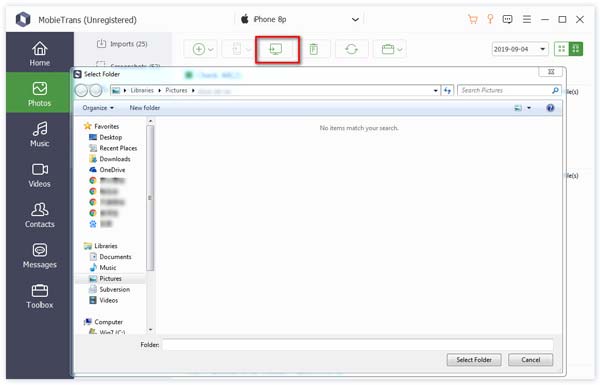This screenshot has height=385, width=600.
Task: Open Contacts section in sidebar
Action: (x=39, y=215)
